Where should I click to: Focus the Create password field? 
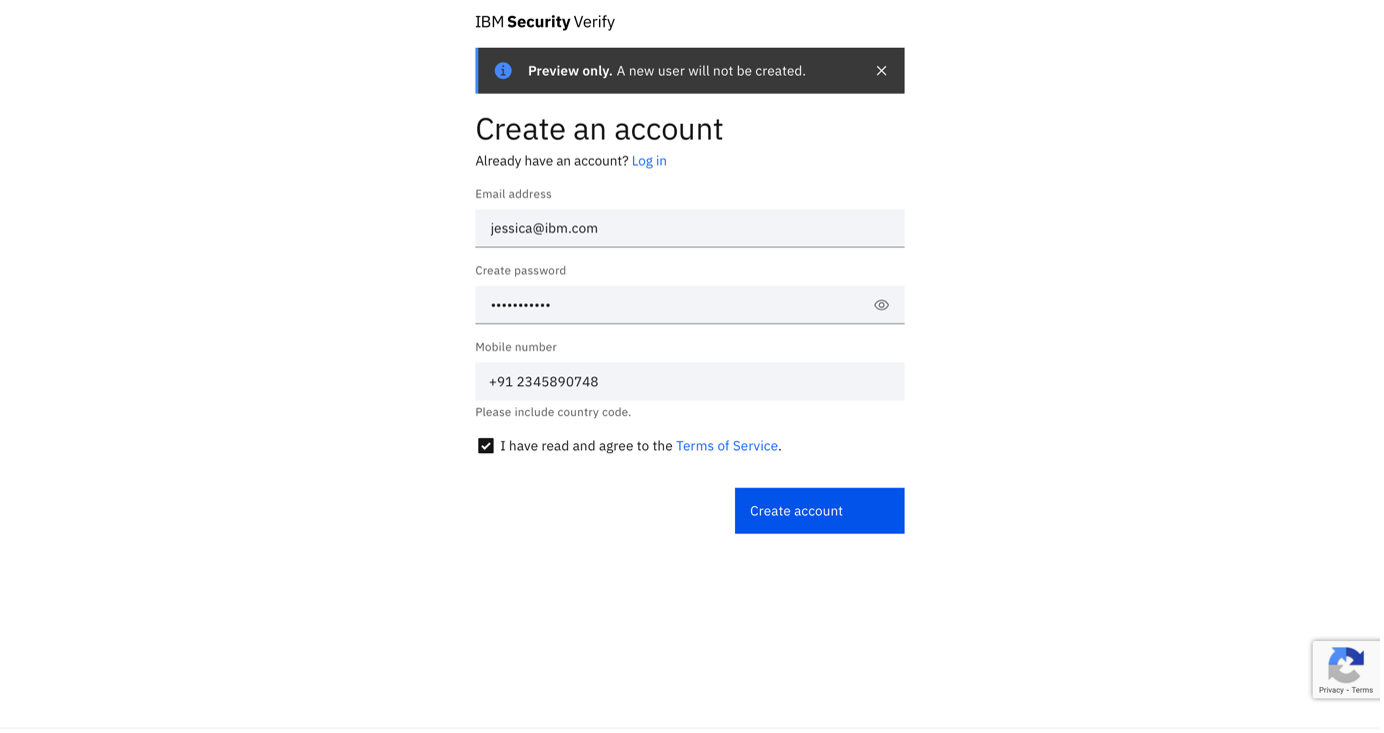pyautogui.click(x=690, y=305)
